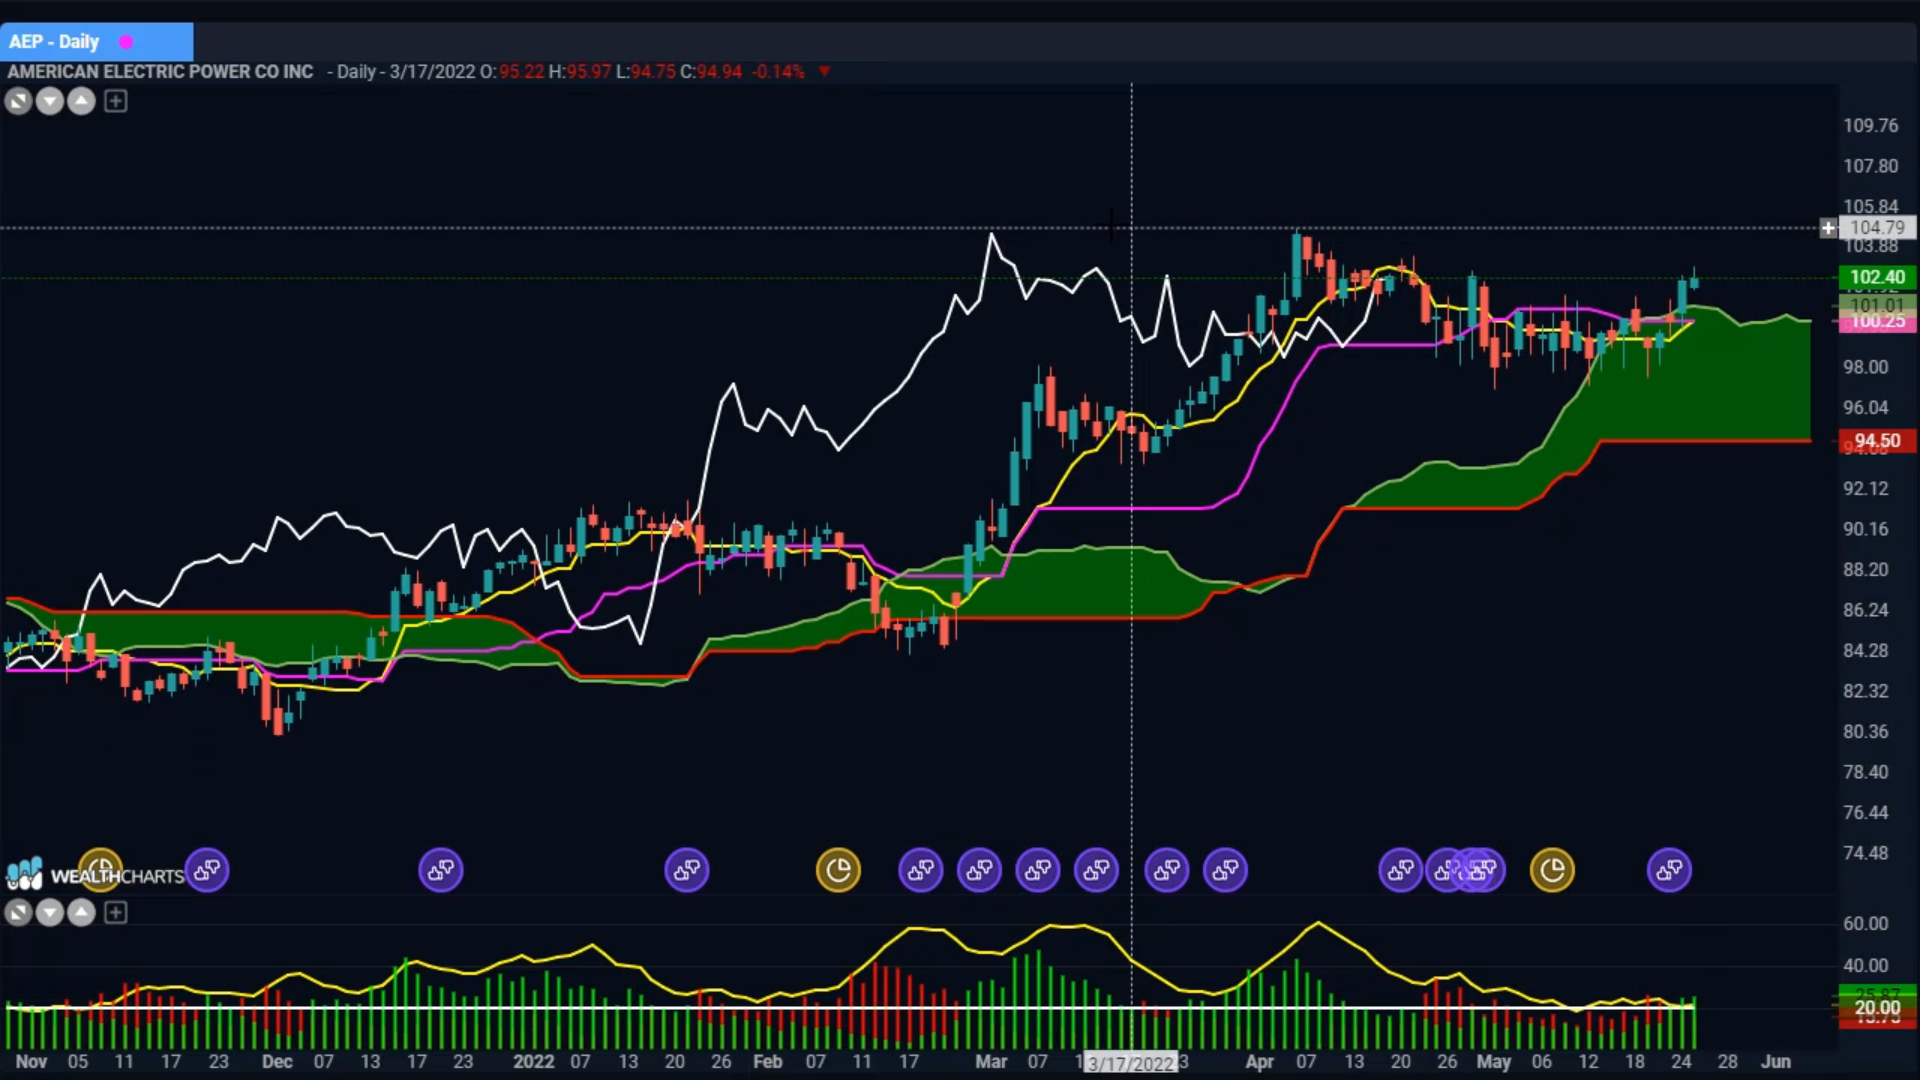Click the close value C:94.94

pos(711,72)
